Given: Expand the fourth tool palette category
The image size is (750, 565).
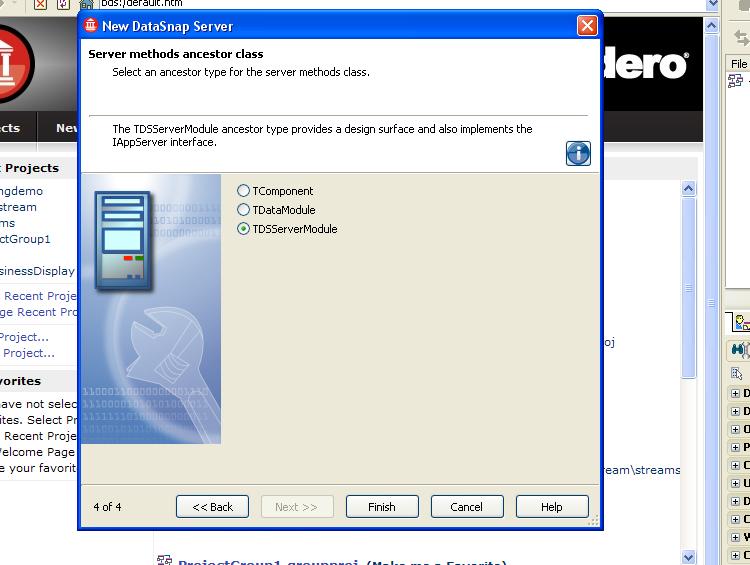Looking at the screenshot, I should [x=736, y=448].
